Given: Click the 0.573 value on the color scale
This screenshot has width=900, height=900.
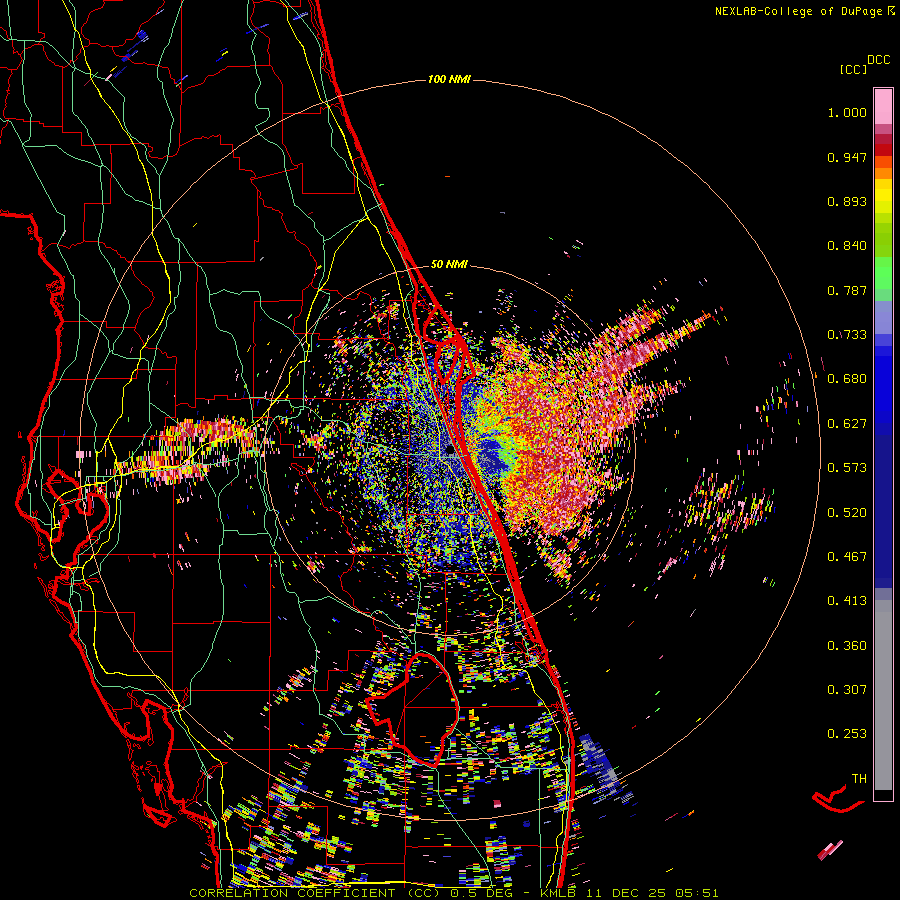Looking at the screenshot, I should pyautogui.click(x=847, y=468).
